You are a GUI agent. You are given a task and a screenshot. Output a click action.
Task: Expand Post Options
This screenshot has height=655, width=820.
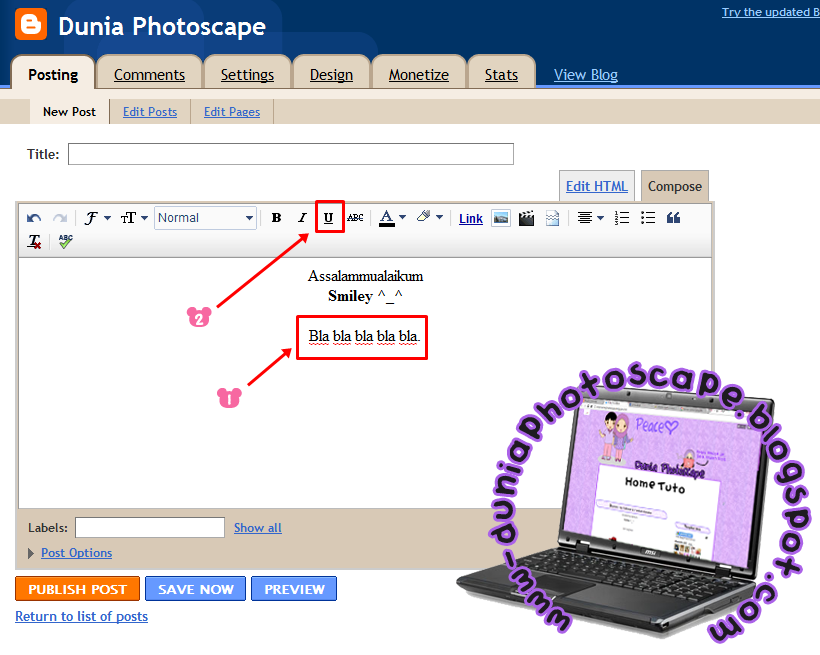pyautogui.click(x=76, y=552)
